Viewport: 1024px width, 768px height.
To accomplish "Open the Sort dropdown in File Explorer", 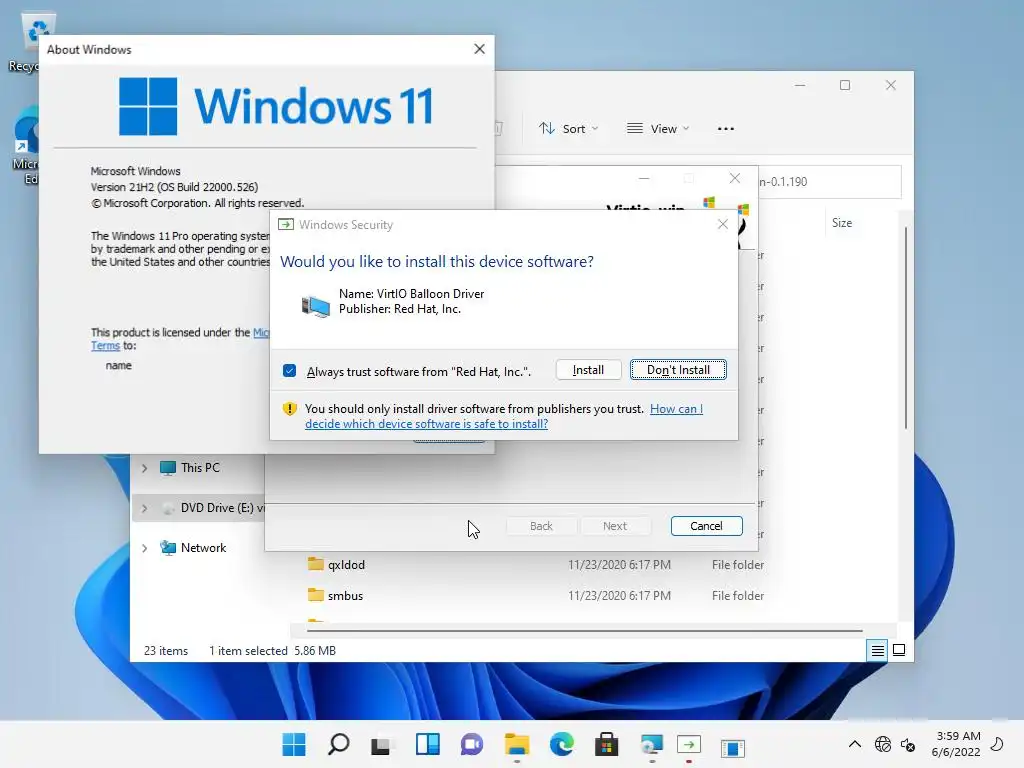I will click(568, 129).
